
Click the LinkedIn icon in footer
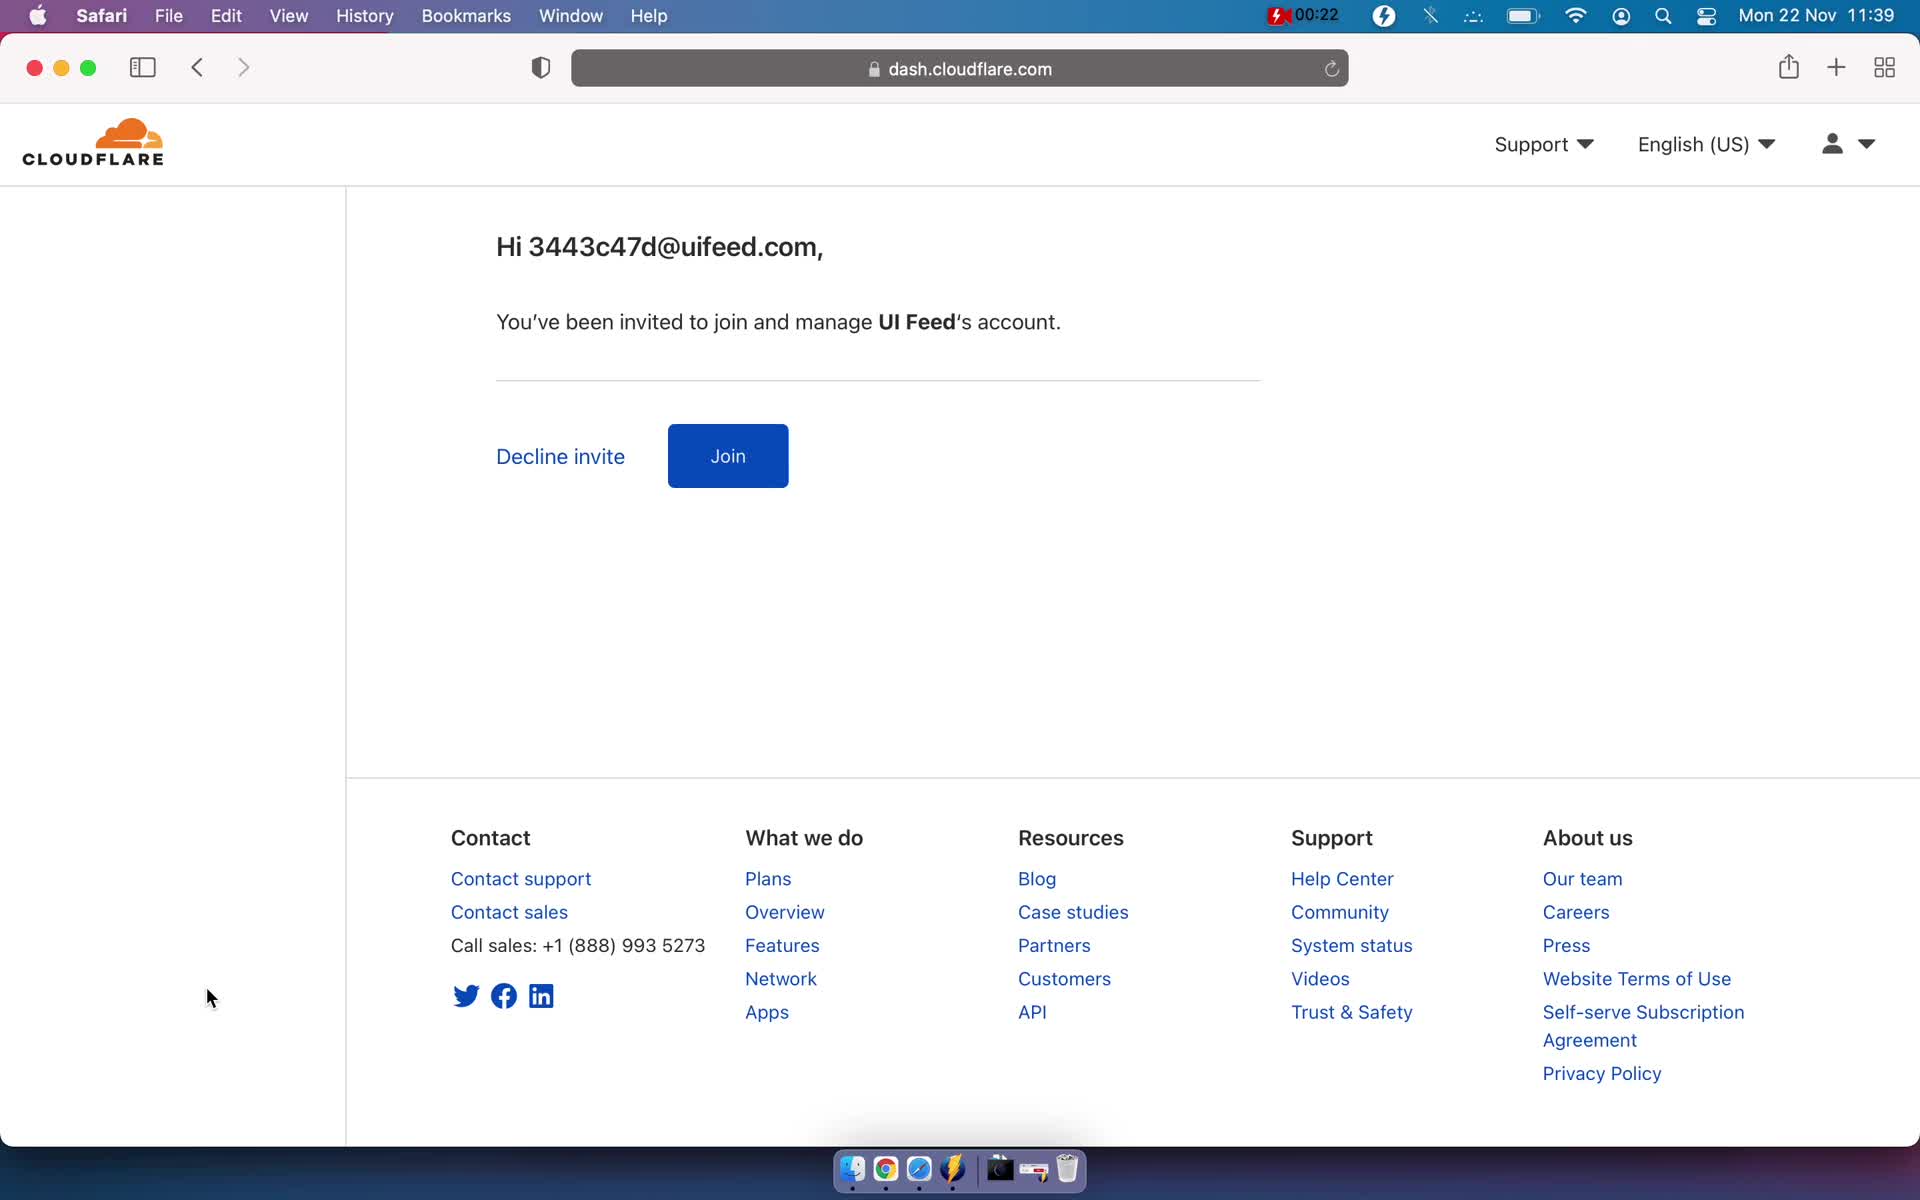[542, 995]
